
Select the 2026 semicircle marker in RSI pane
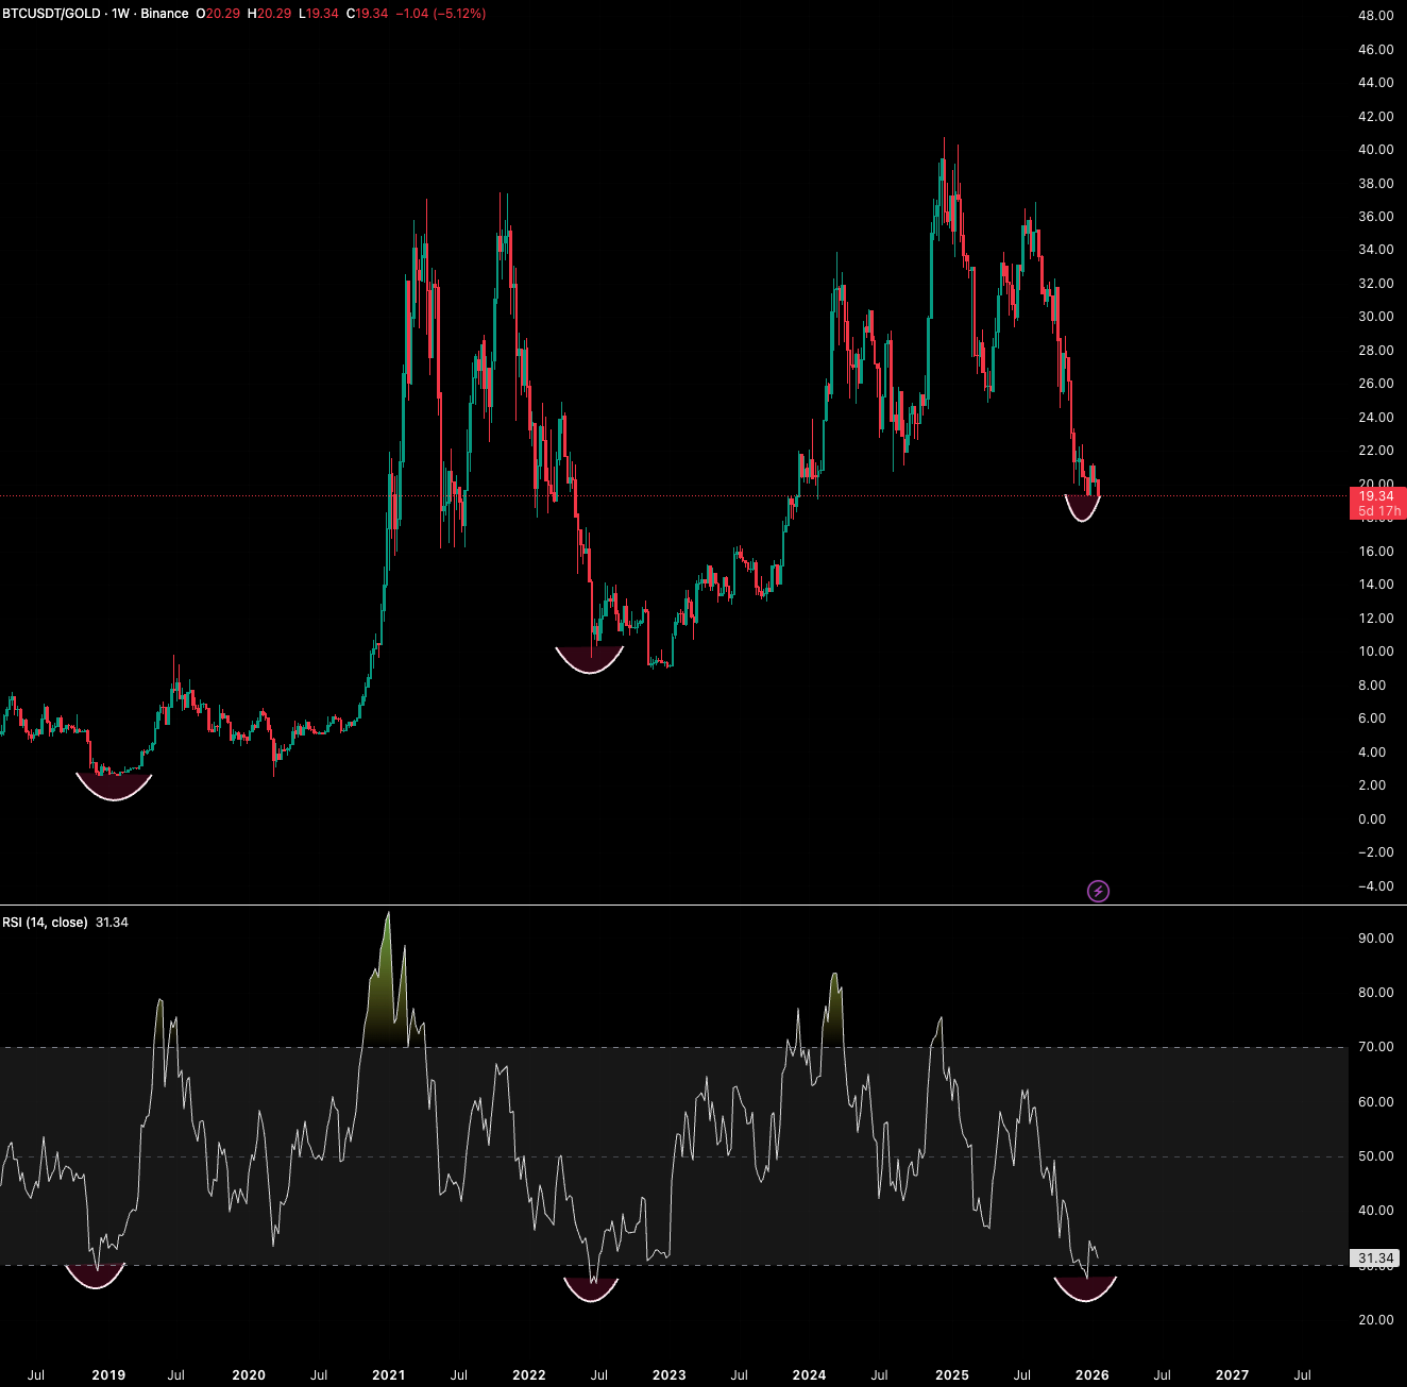tap(1085, 1289)
